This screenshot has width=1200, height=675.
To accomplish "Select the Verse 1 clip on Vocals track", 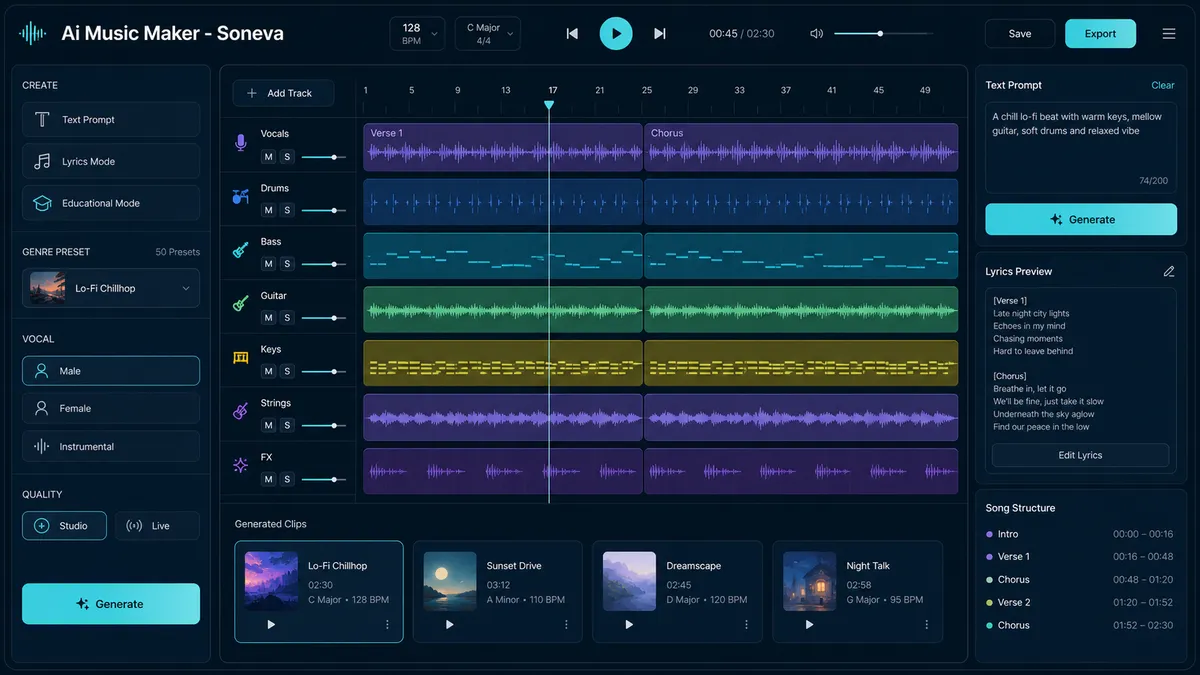I will (503, 147).
